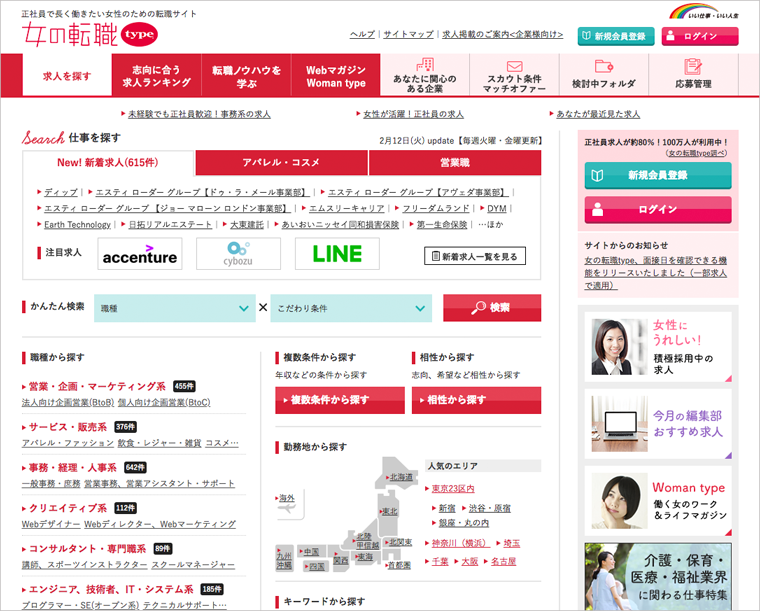Open あなたが最近見た求人 link
The image size is (760, 611).
(x=598, y=114)
